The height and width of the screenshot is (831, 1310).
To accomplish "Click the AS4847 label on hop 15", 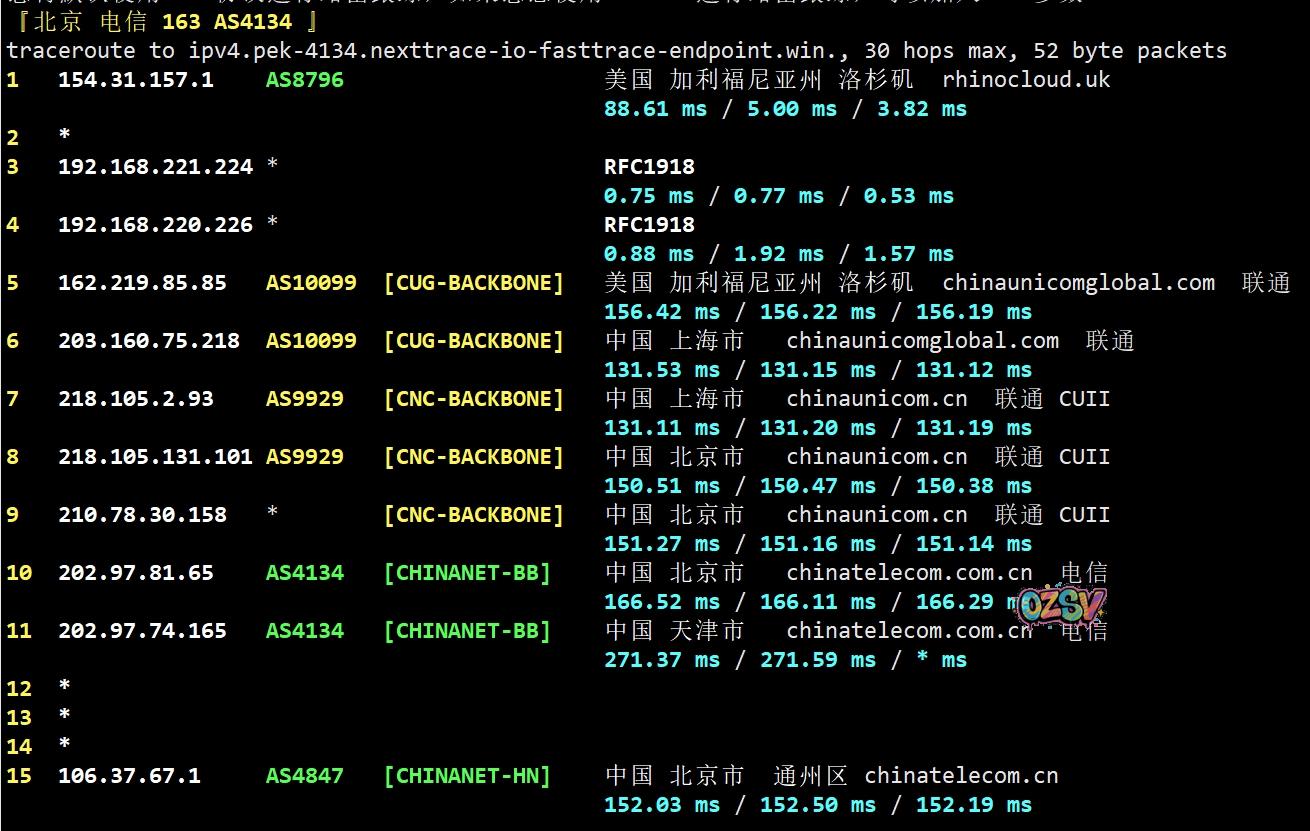I will (304, 776).
